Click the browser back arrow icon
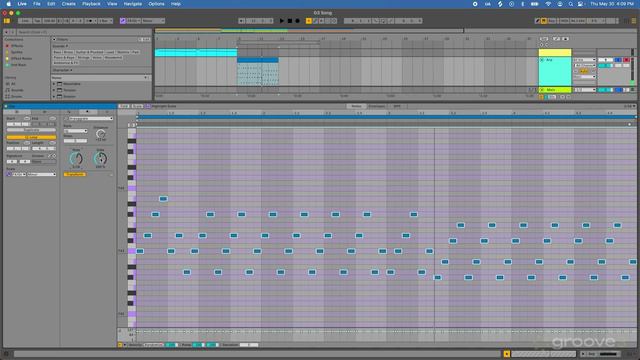This screenshot has width=640, height=360. click(6, 32)
